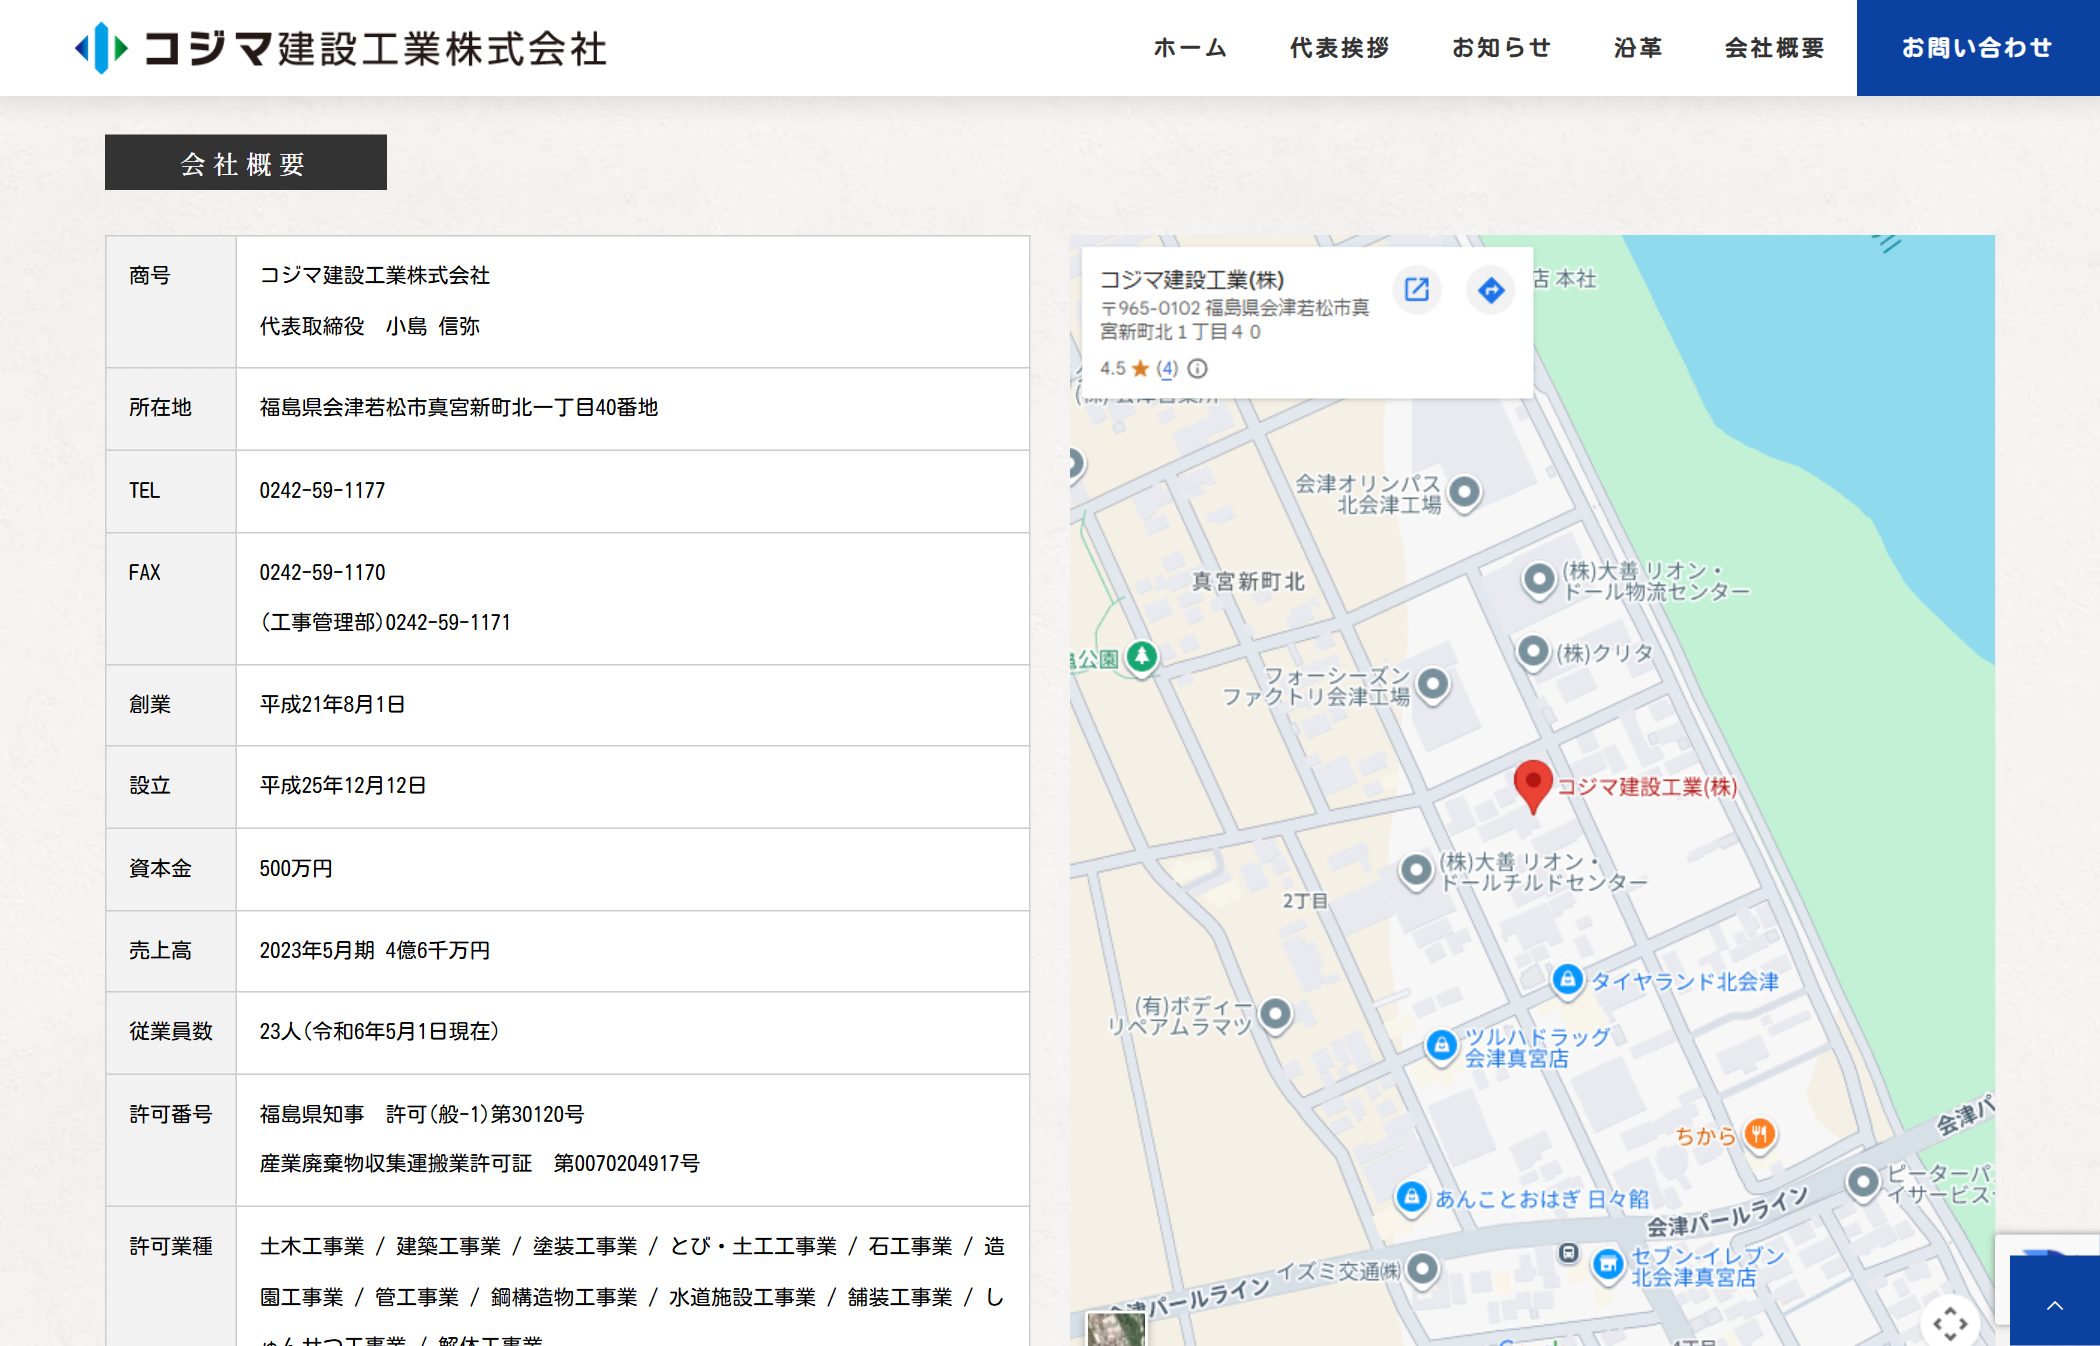Select the 大善 リオン・ドール物流センター marker

pos(1538,579)
